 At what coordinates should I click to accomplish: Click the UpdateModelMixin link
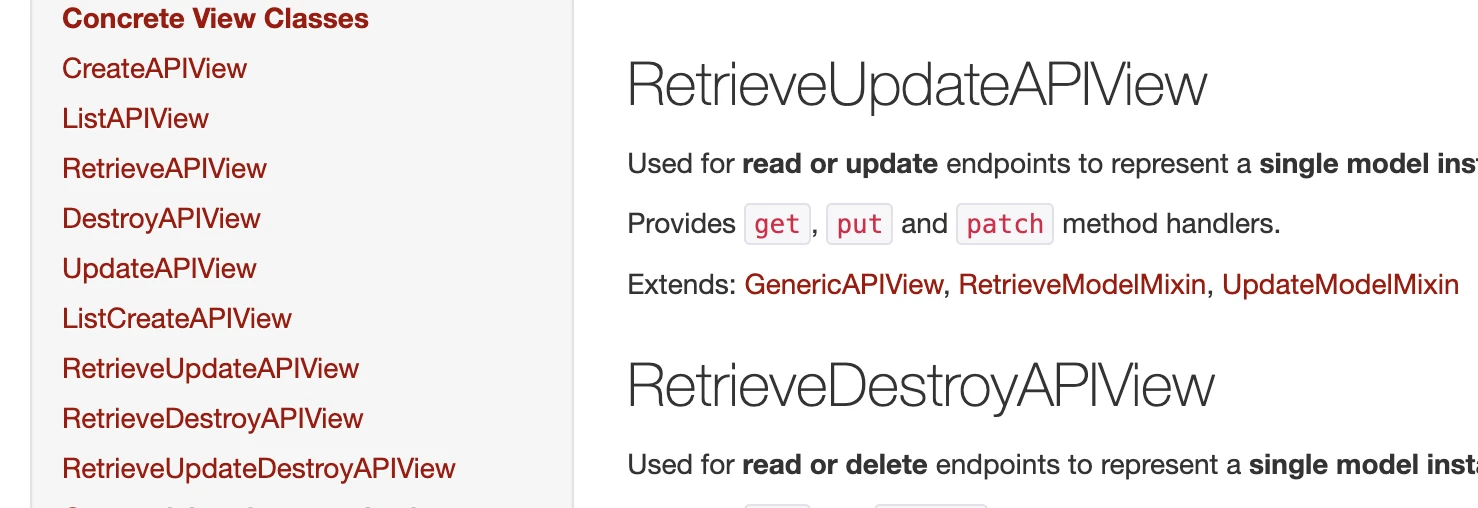[1340, 285]
